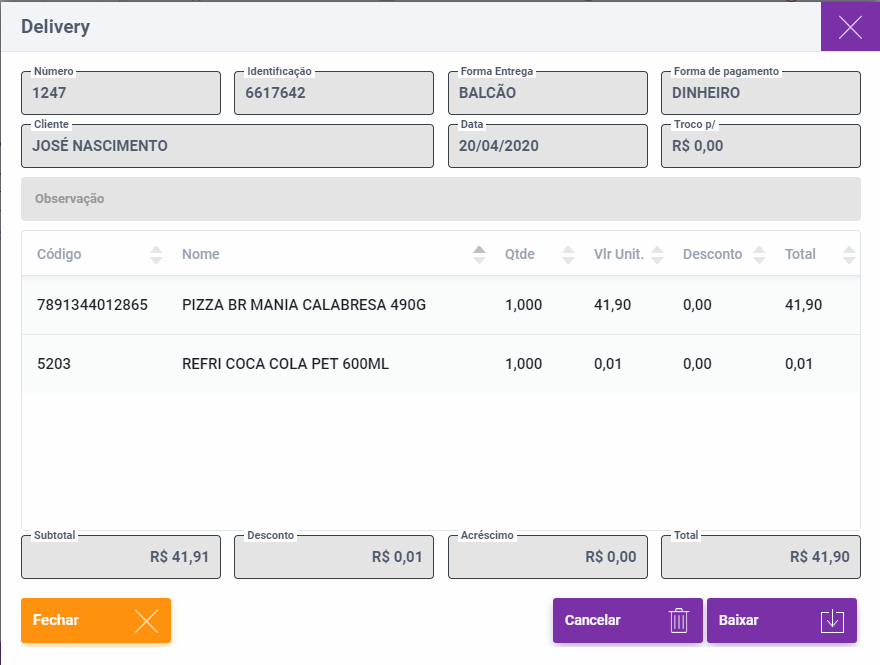880x665 pixels.
Task: Click the Data field 20/04/2020
Action: tap(547, 146)
